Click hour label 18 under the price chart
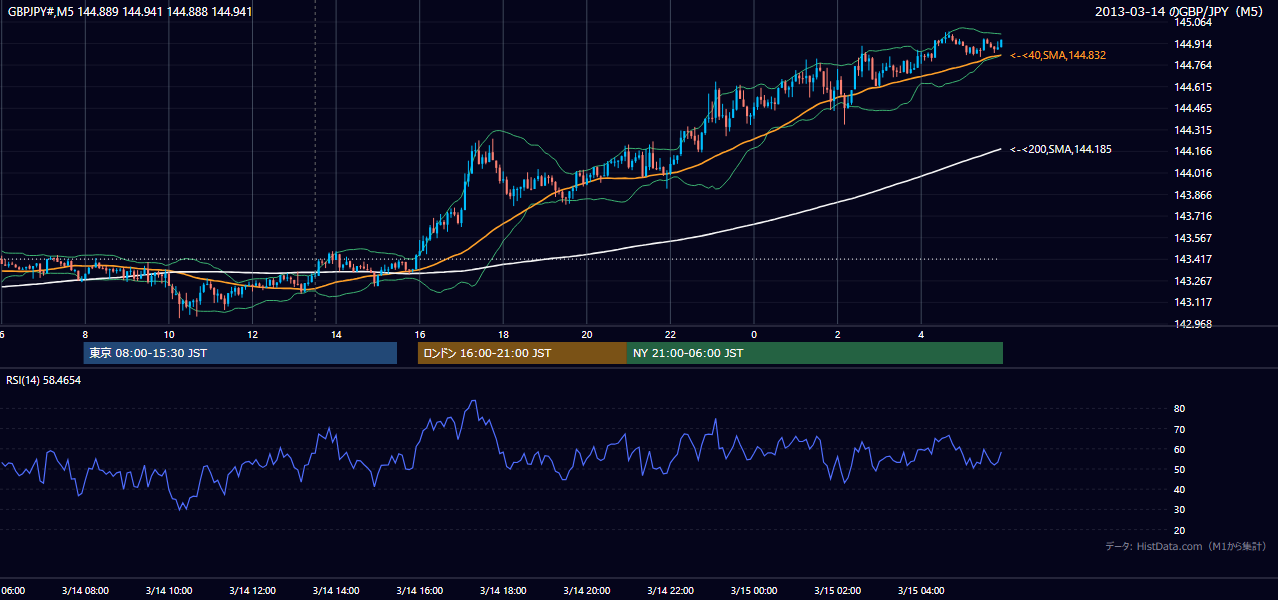This screenshot has height=600, width=1278. [x=503, y=334]
